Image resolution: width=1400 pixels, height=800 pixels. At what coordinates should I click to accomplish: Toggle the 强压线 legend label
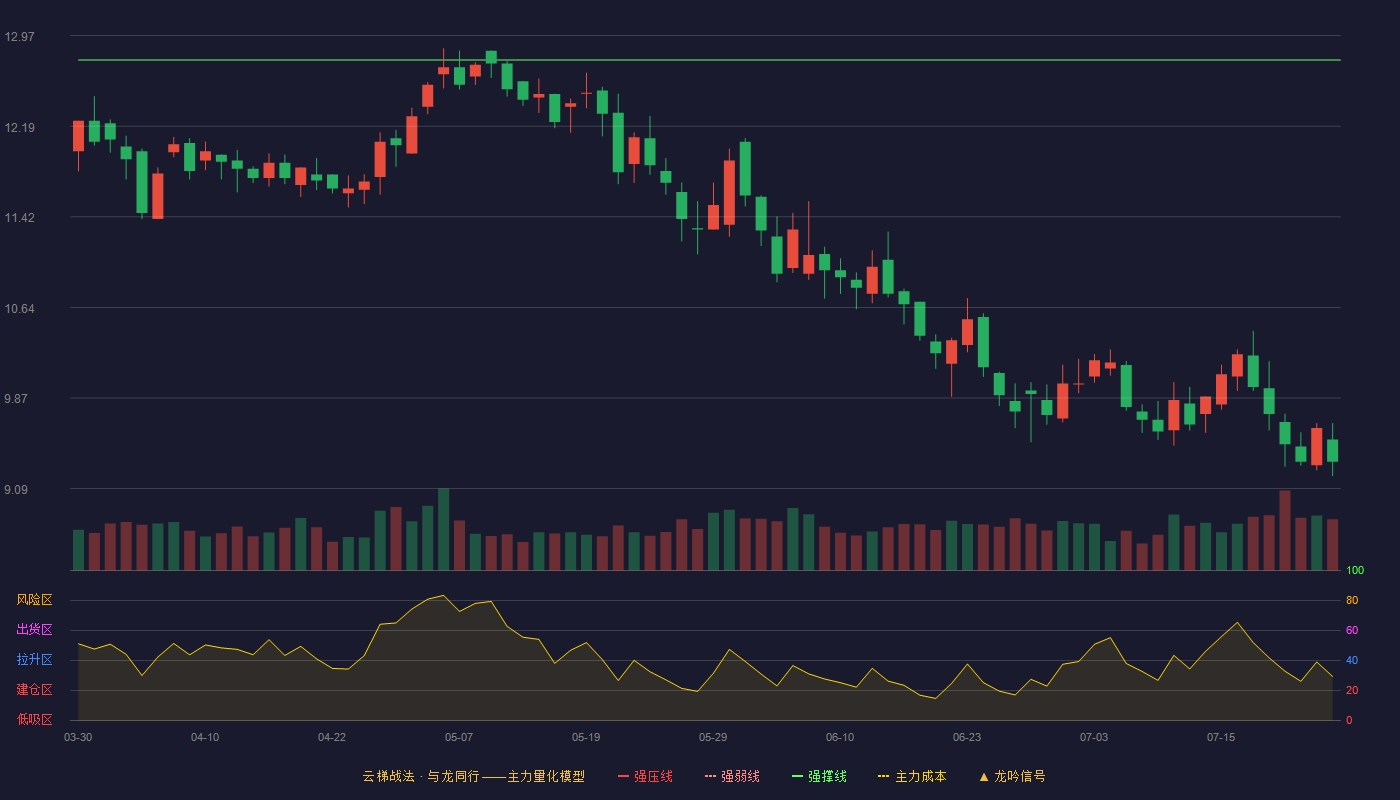653,776
